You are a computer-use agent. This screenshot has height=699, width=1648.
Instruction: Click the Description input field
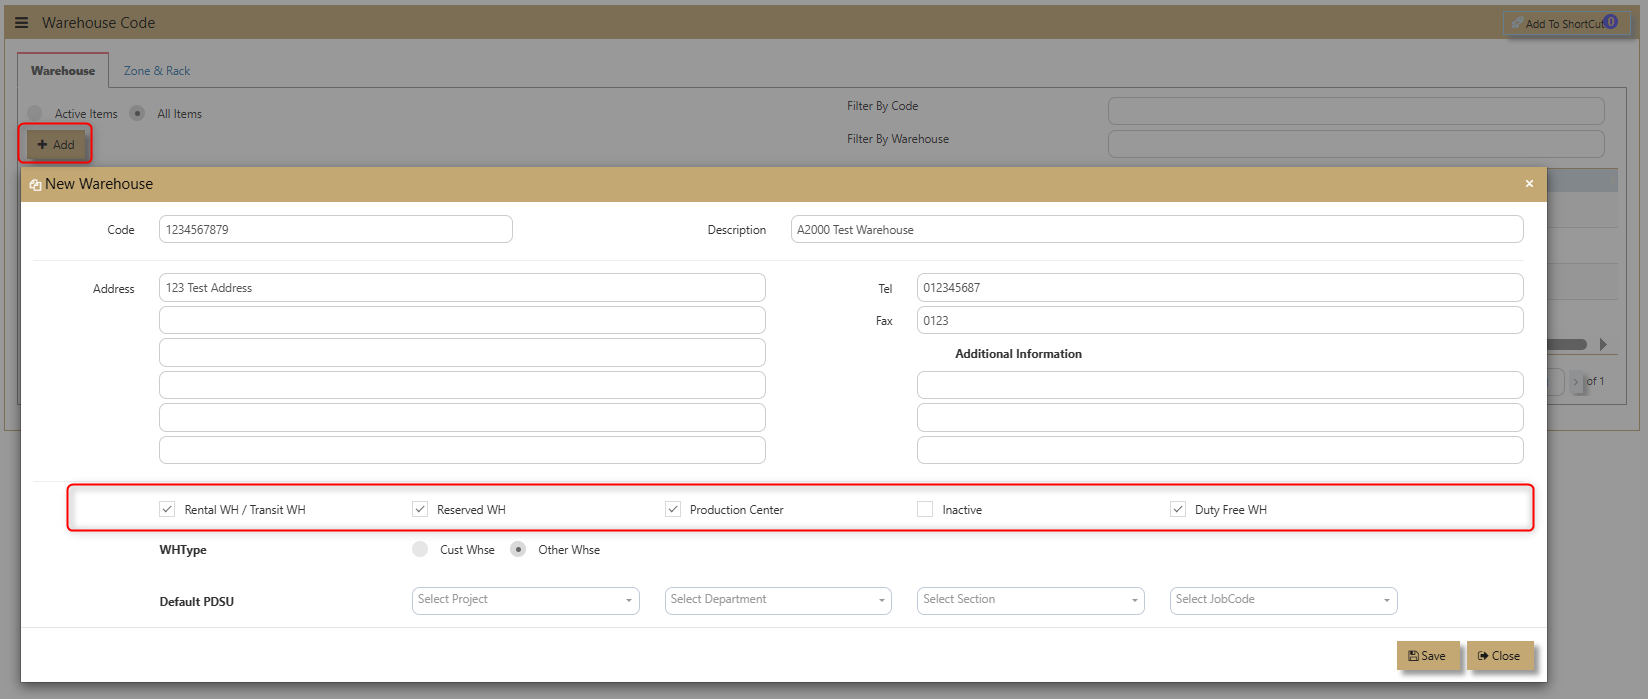click(x=1157, y=229)
